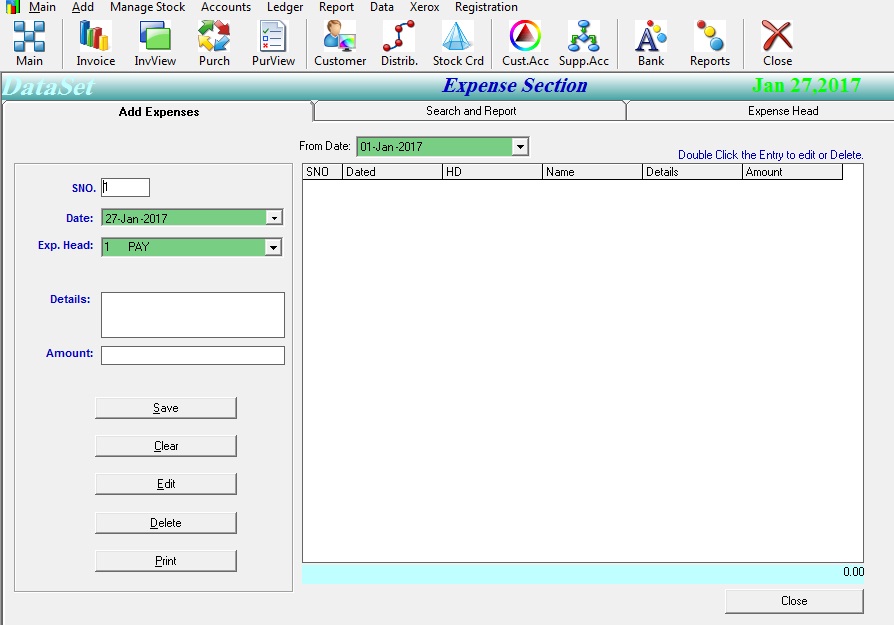Image resolution: width=894 pixels, height=625 pixels.
Task: Open the Distrib. distributor icon
Action: (399, 44)
